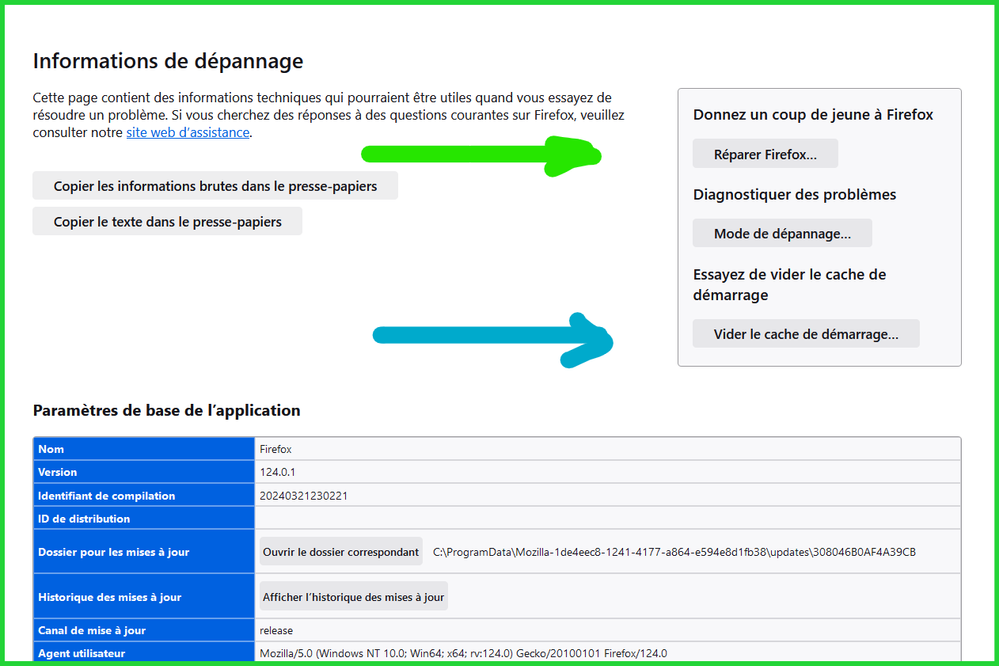
Task: Select the Firefox name value cell
Action: pos(607,449)
